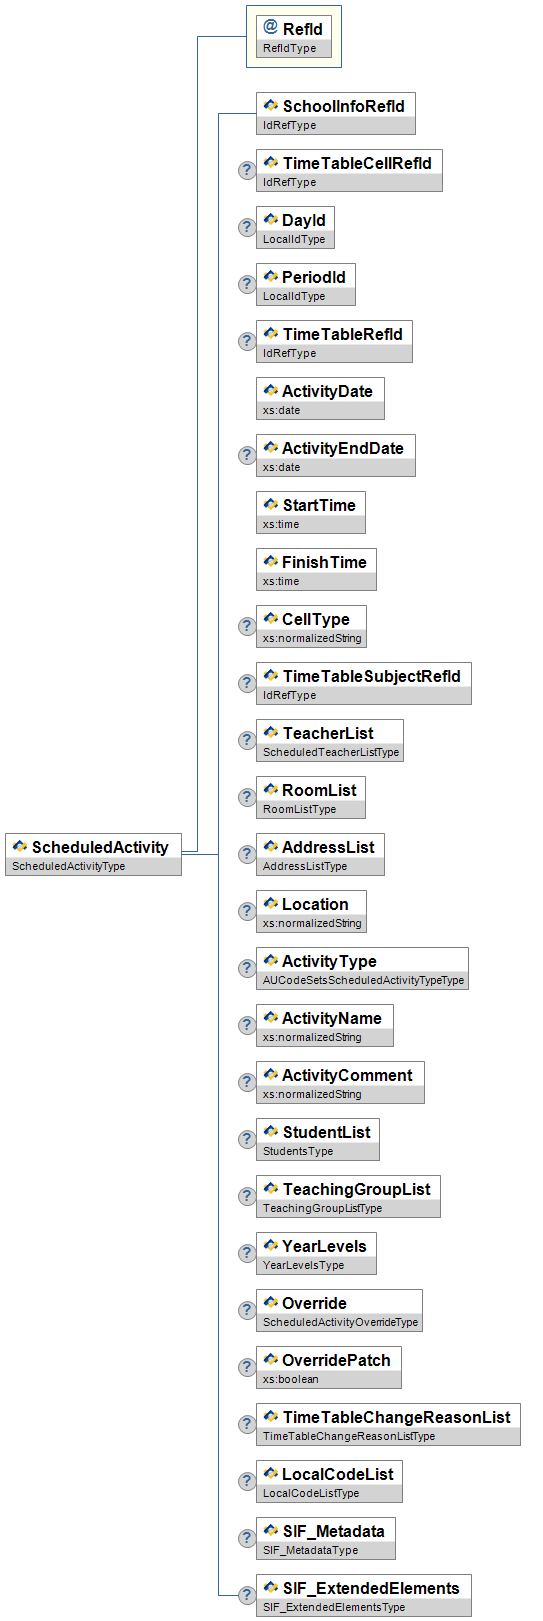Open the ActivityDate element node
The image size is (543, 1621).
click(x=320, y=398)
